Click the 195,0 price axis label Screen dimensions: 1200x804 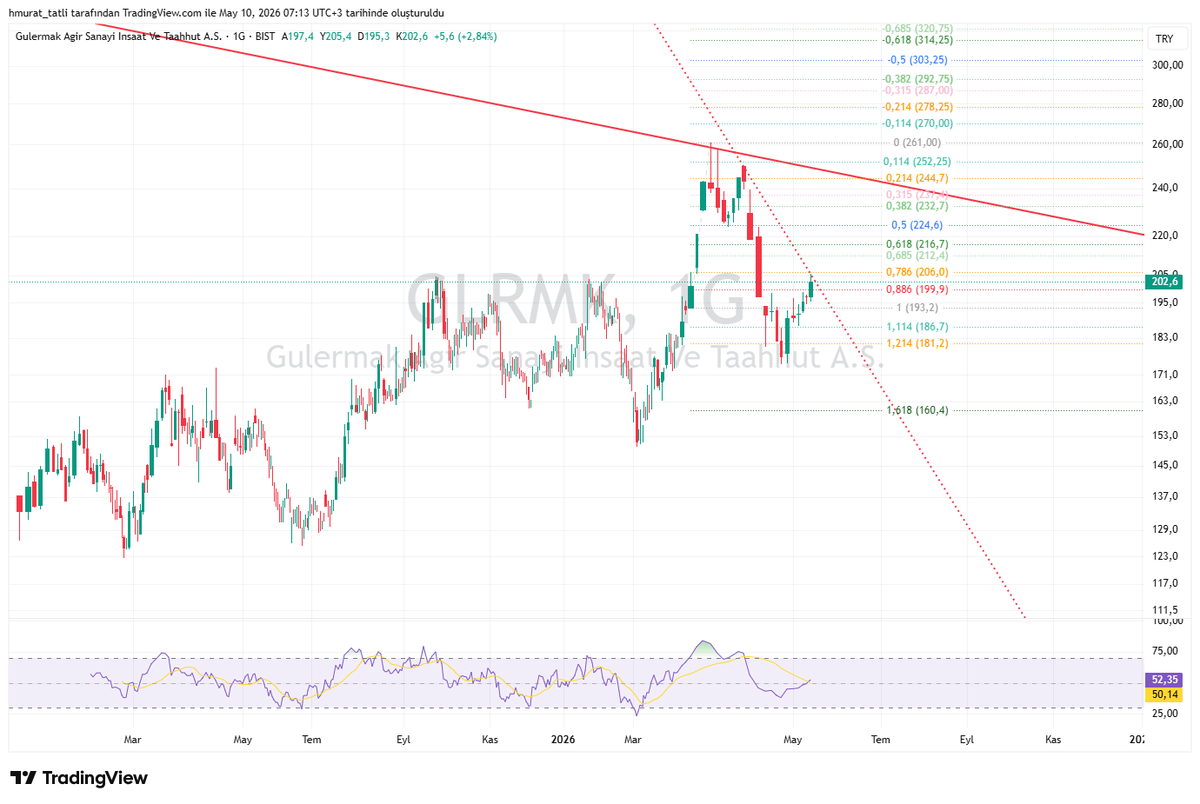pos(1165,303)
